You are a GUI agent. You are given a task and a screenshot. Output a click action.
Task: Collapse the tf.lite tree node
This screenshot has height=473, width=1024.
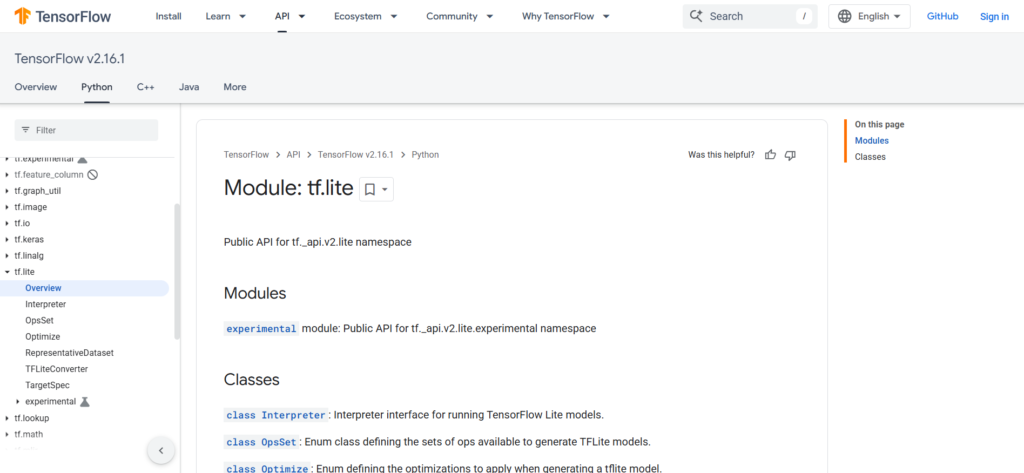coord(7,272)
